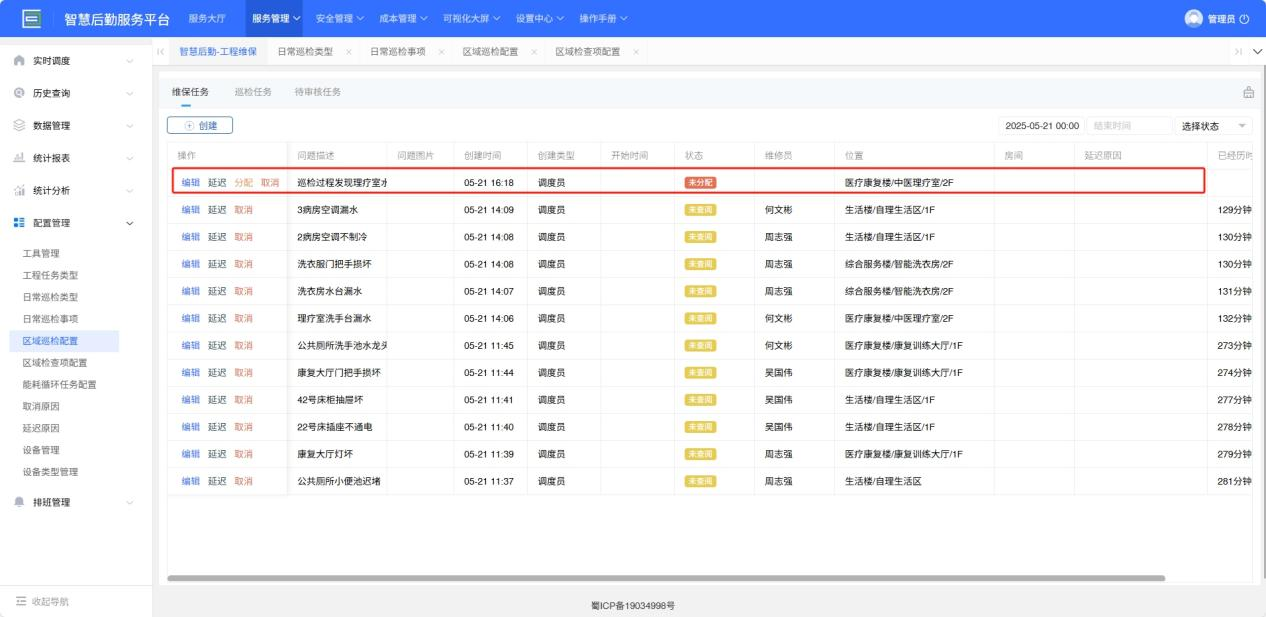Click the administrator avatar icon
The height and width of the screenshot is (617, 1266).
pos(1192,18)
